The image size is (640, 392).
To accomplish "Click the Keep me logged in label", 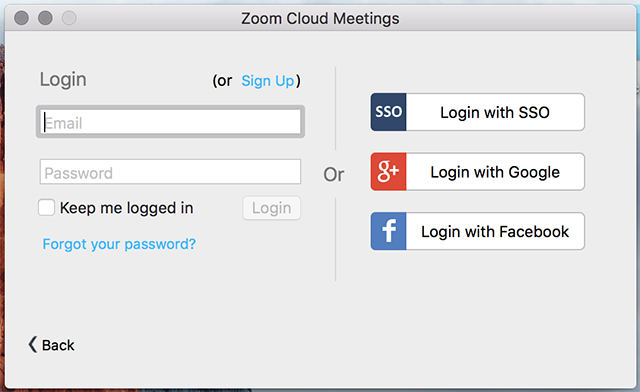I will (x=127, y=208).
